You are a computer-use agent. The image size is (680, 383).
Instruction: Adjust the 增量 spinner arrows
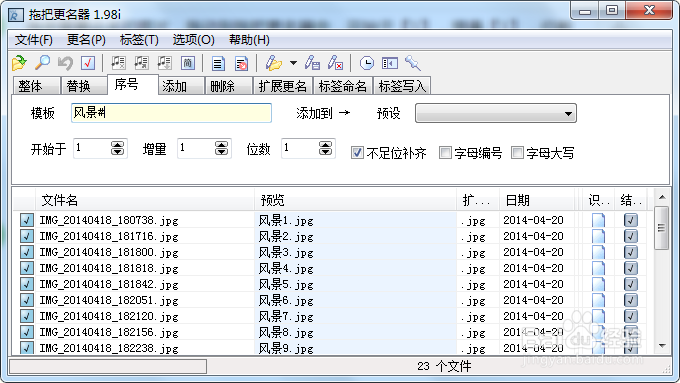221,148
